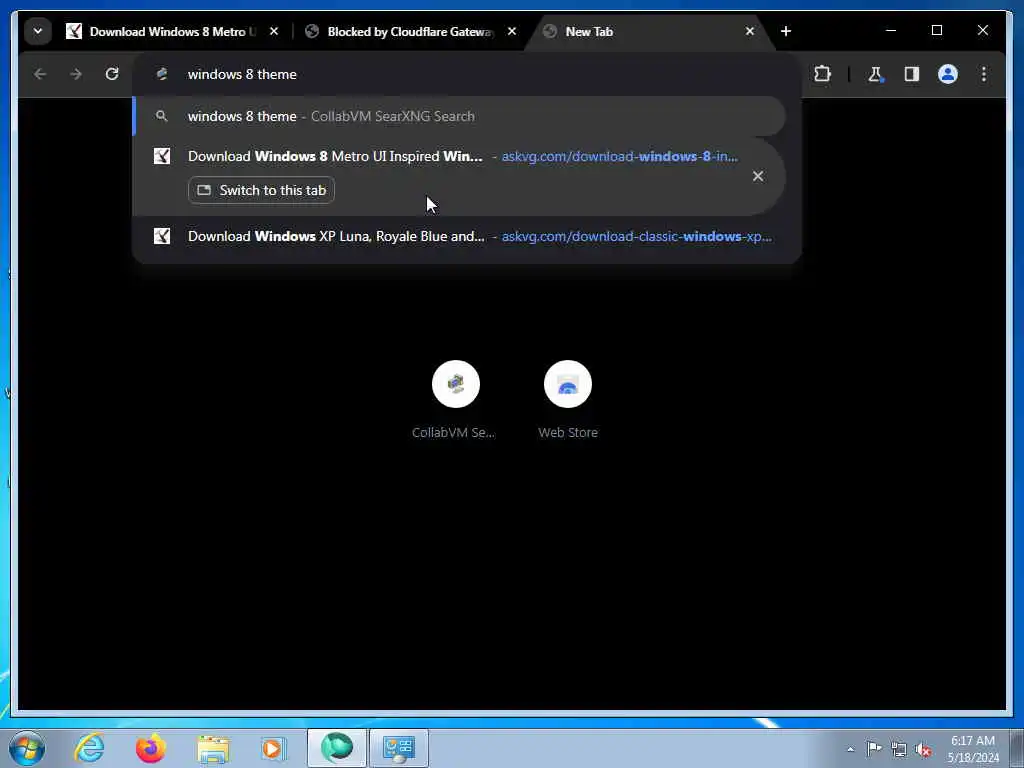The height and width of the screenshot is (768, 1024).
Task: Open the CollabVM Se... shortcut tile
Action: 455,400
